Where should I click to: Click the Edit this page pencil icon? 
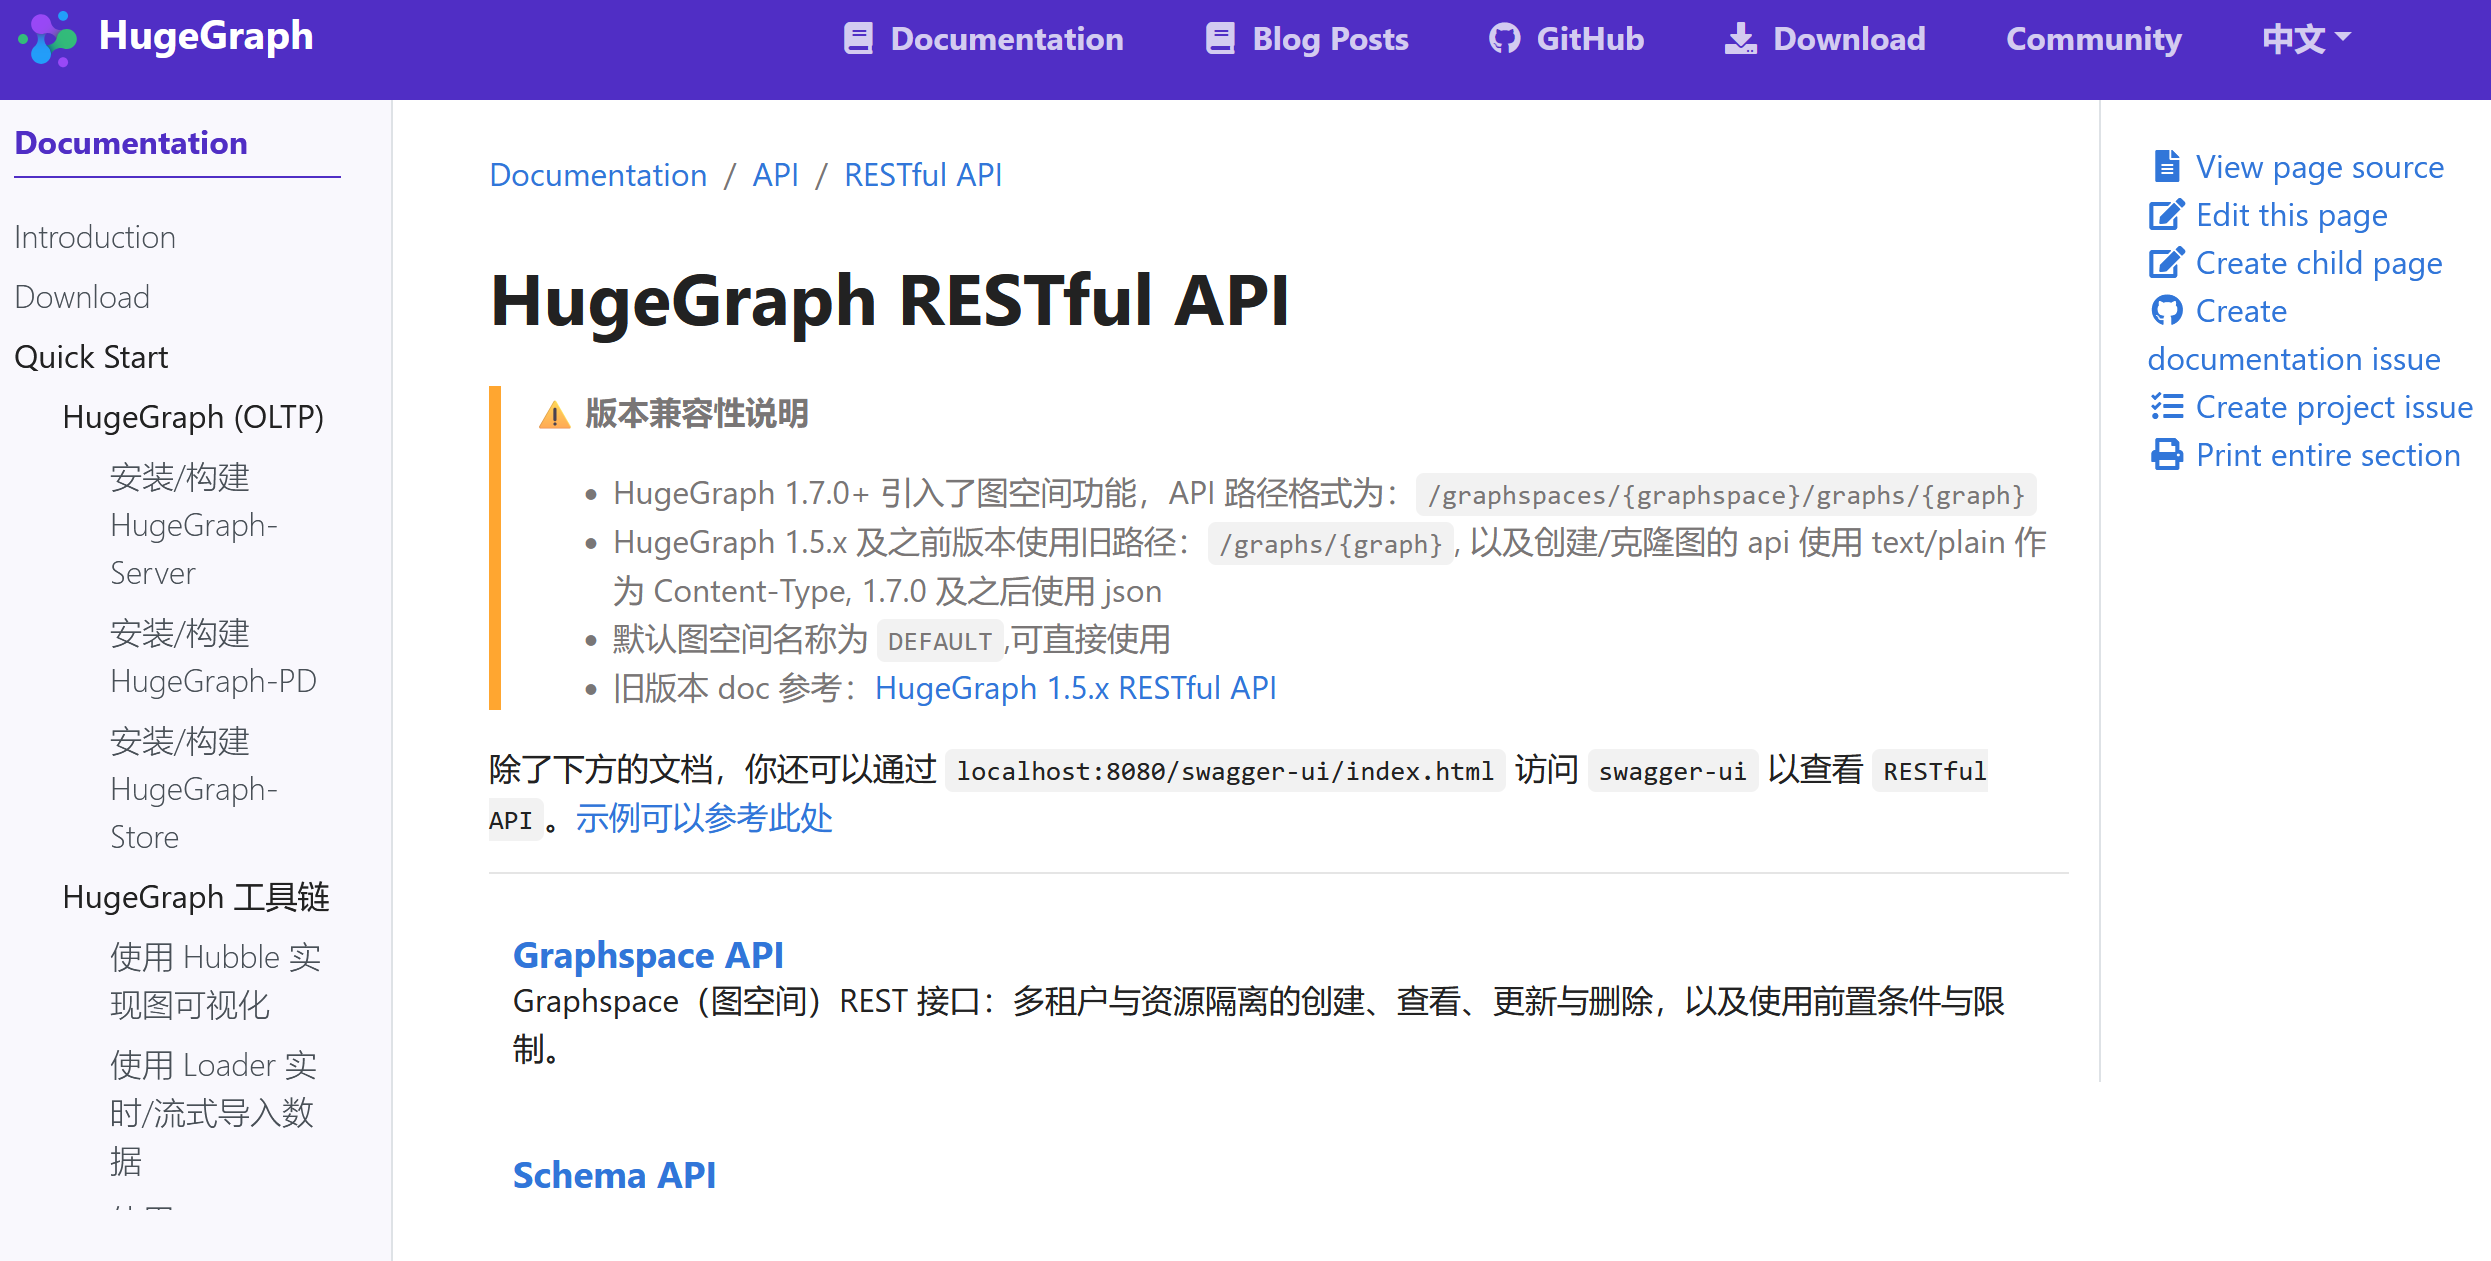(2166, 215)
